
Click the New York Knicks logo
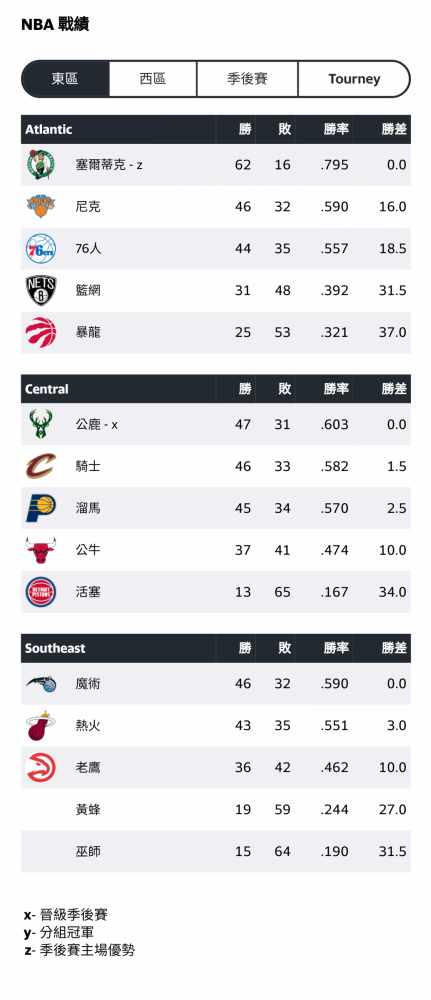point(41,207)
